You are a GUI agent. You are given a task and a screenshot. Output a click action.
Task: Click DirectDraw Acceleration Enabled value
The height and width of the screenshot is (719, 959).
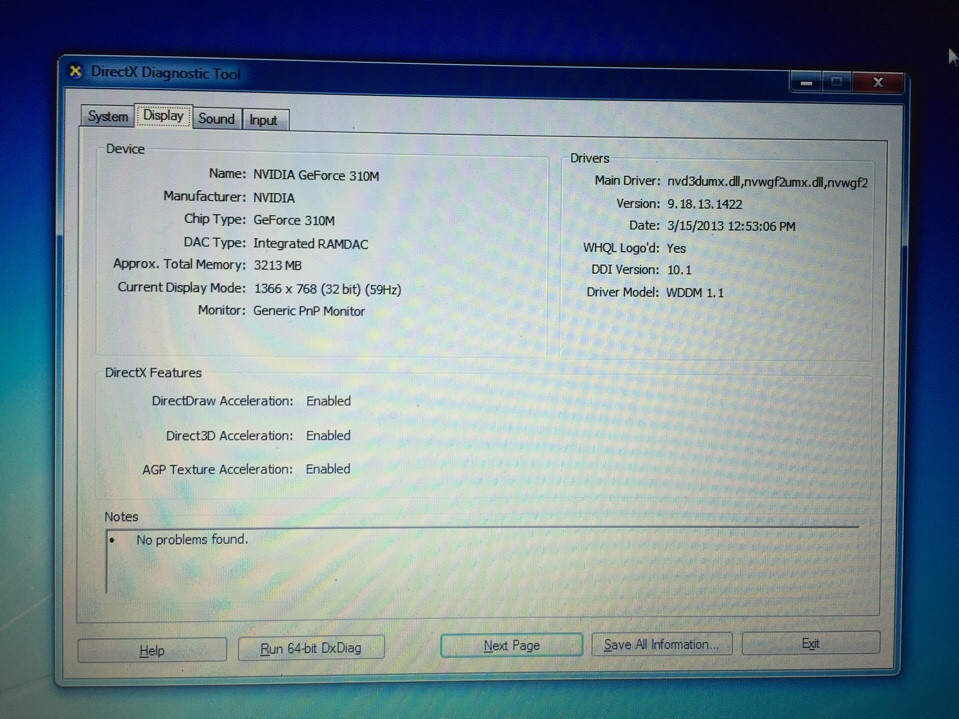328,401
